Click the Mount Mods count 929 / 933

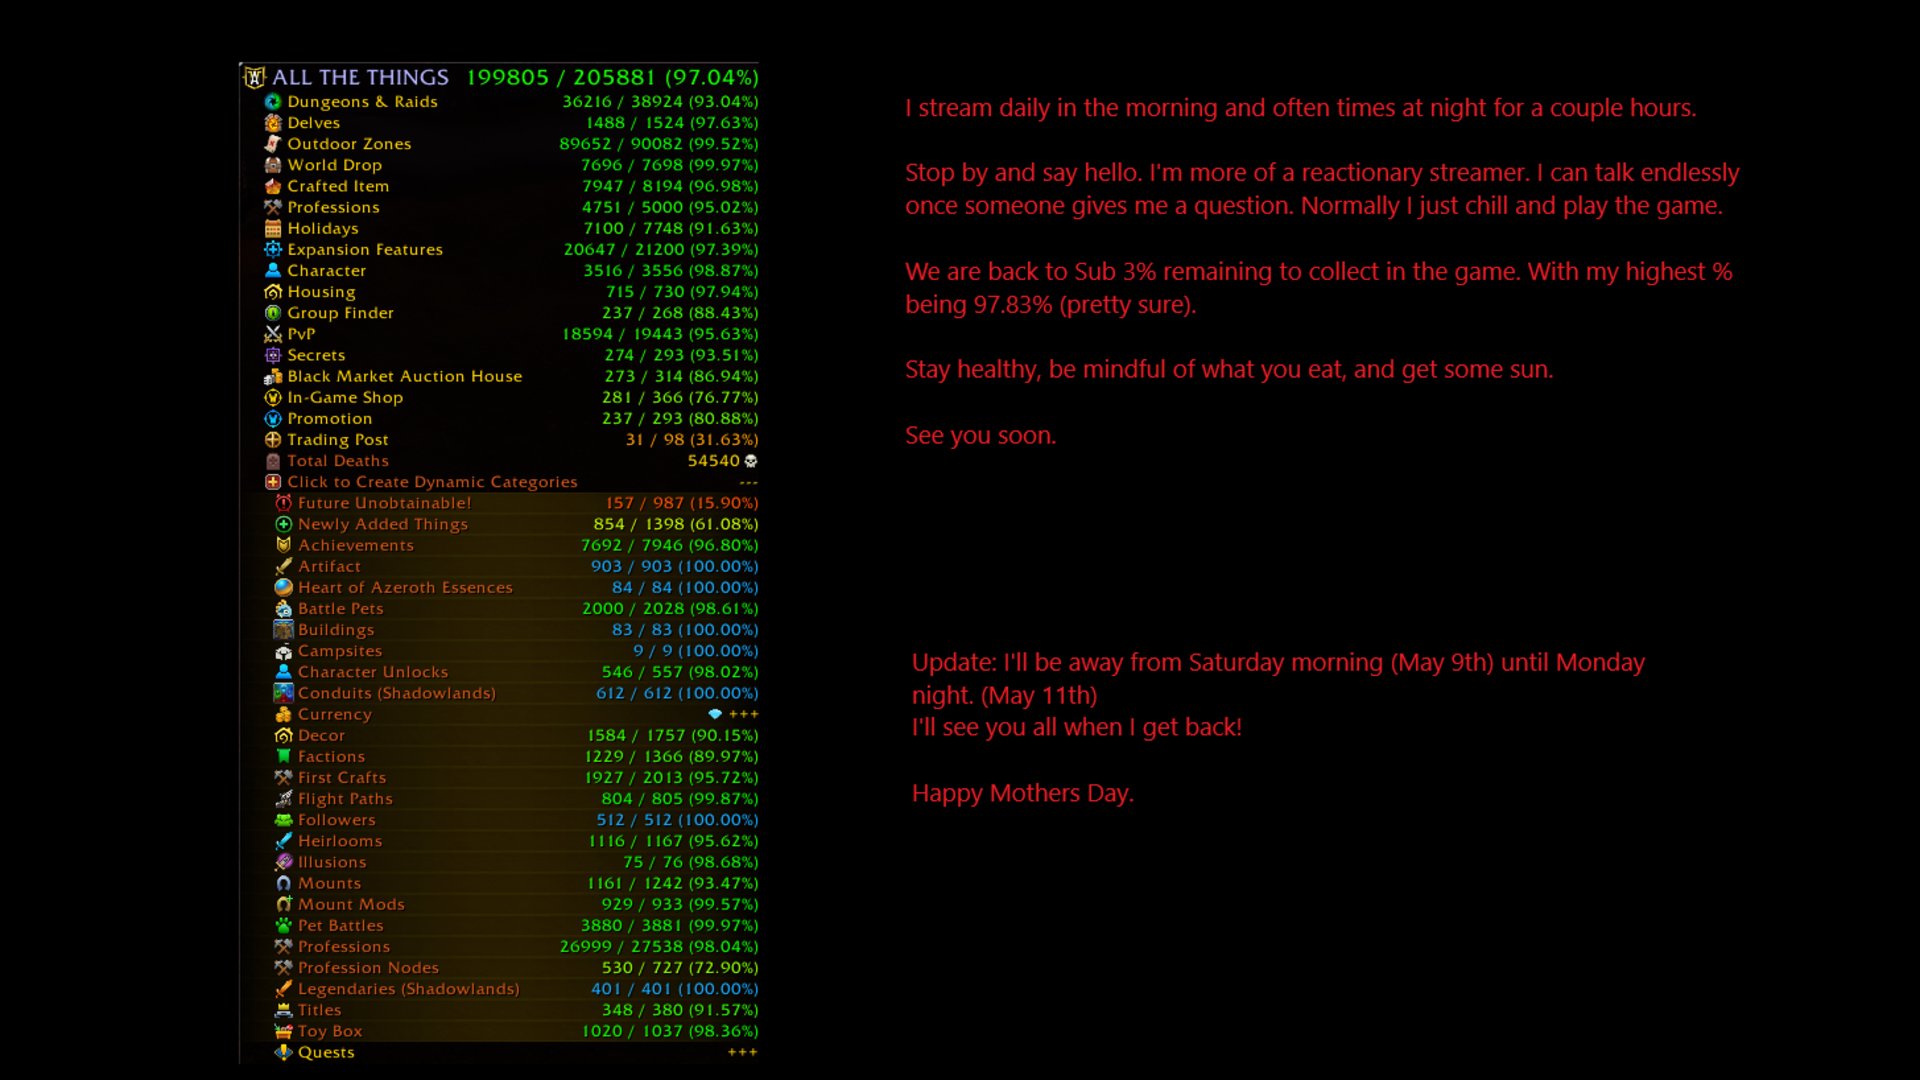(x=643, y=904)
